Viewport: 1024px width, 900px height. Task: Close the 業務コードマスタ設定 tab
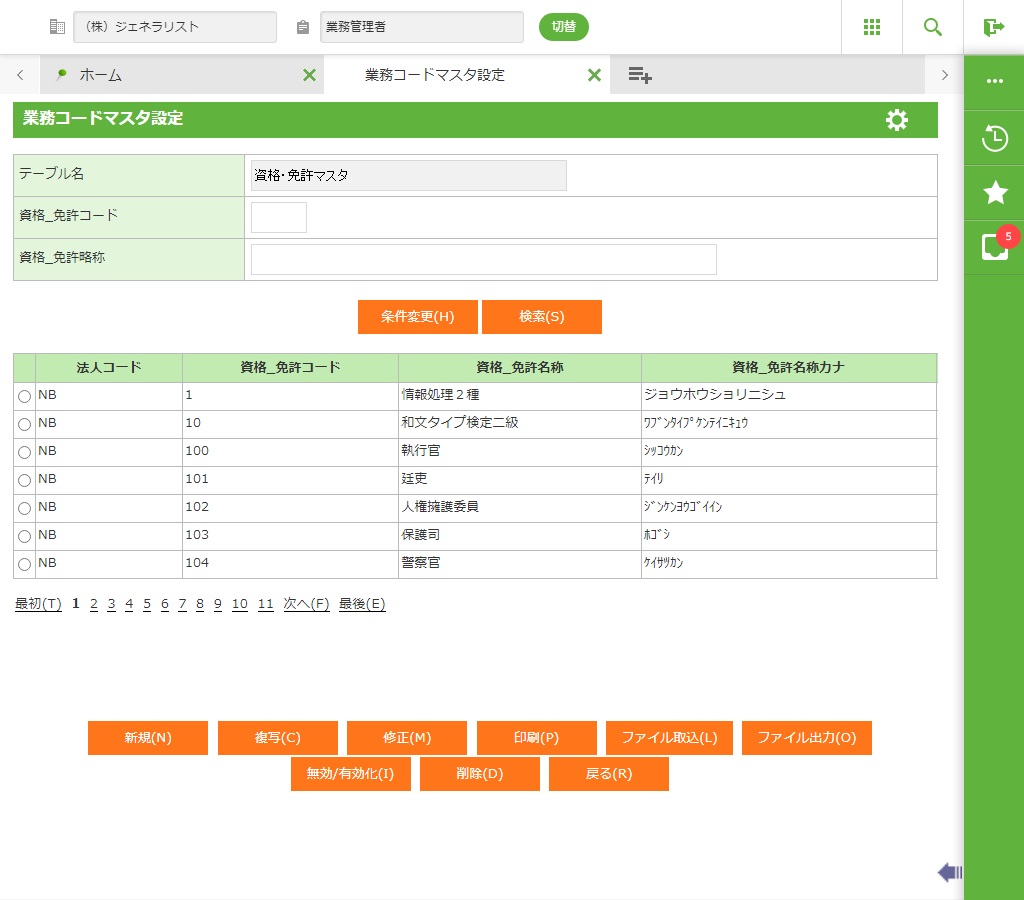(x=594, y=75)
